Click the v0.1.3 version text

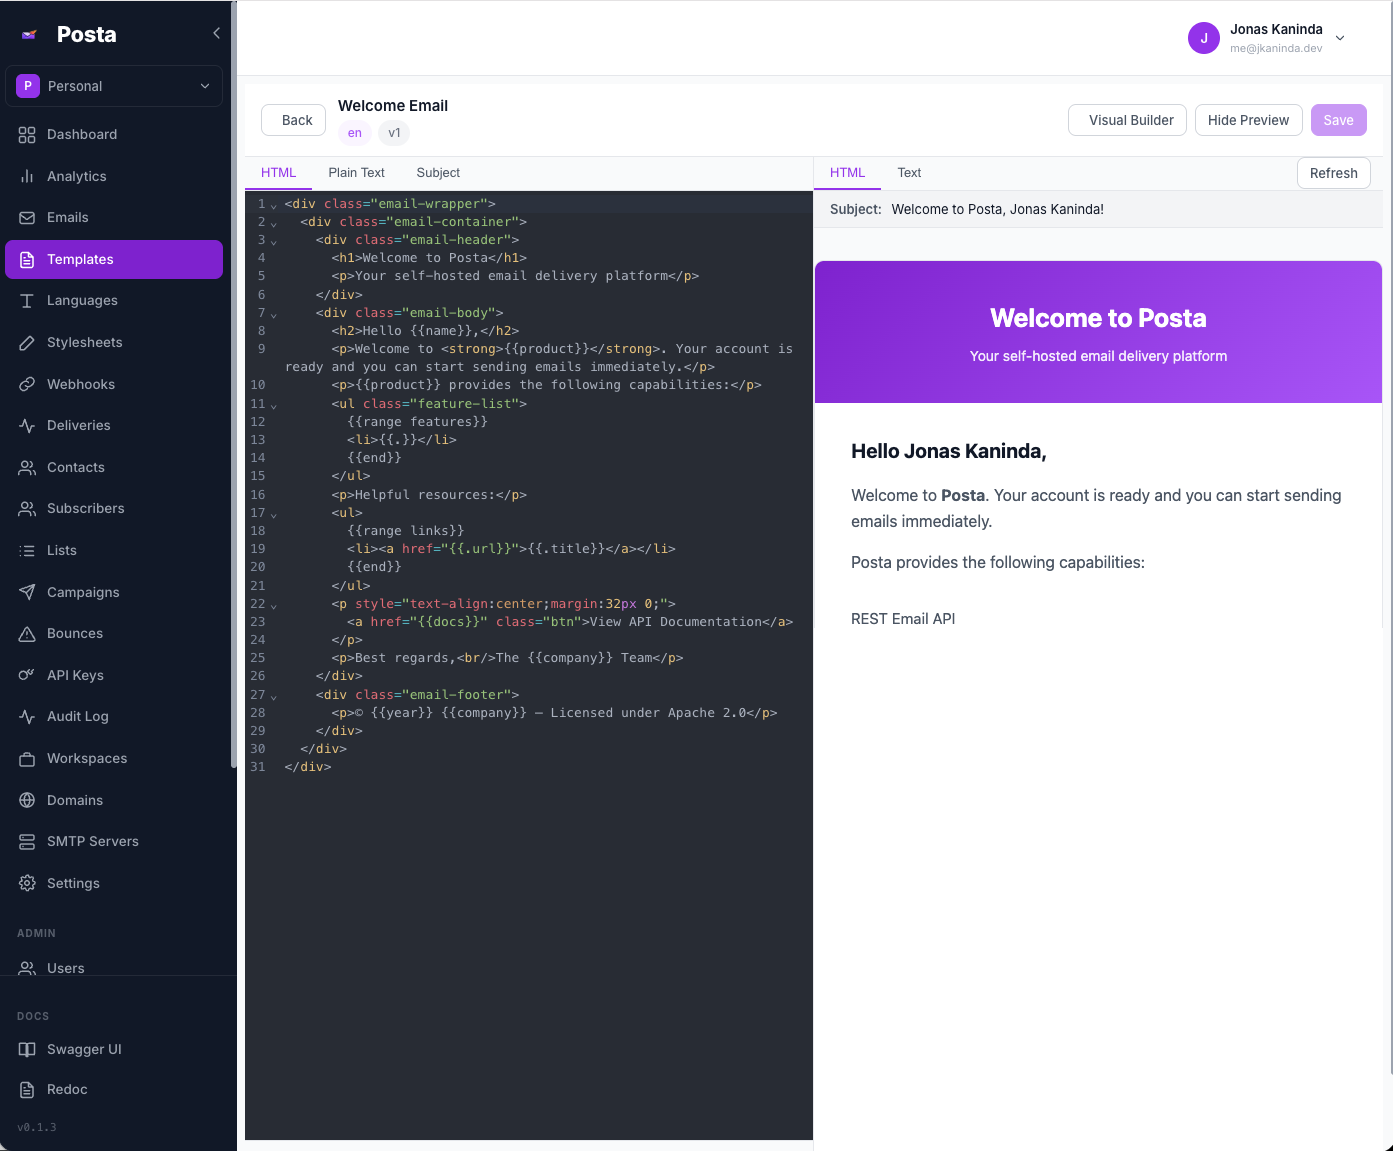tap(37, 1127)
